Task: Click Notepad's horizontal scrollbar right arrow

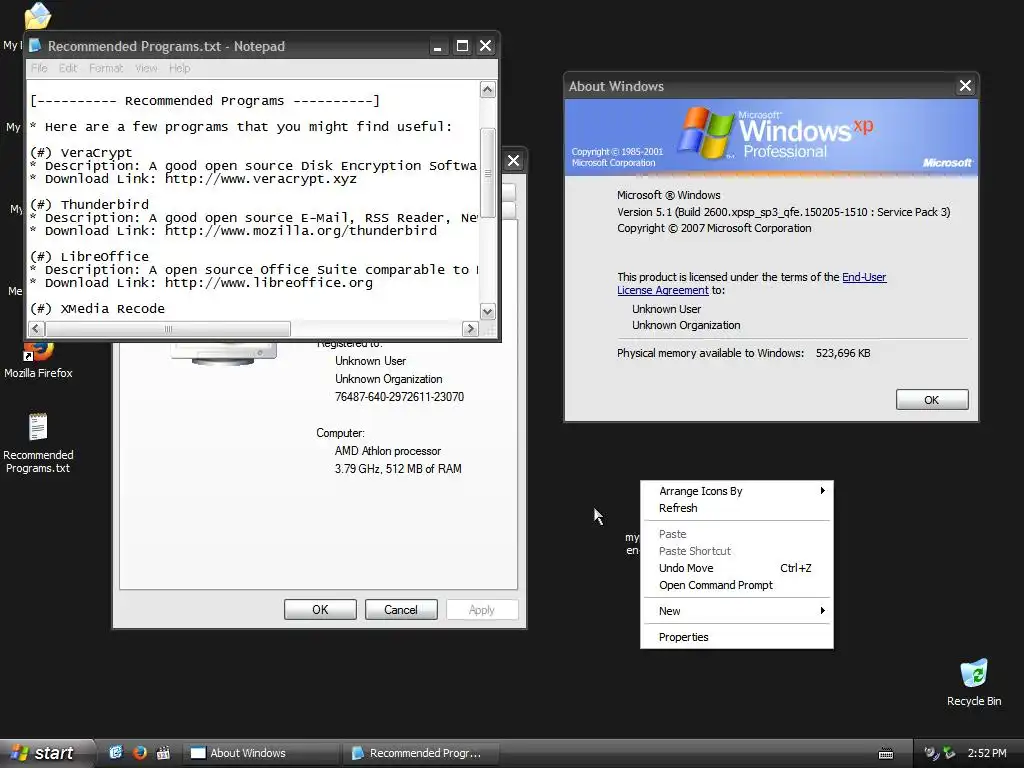Action: pos(470,328)
